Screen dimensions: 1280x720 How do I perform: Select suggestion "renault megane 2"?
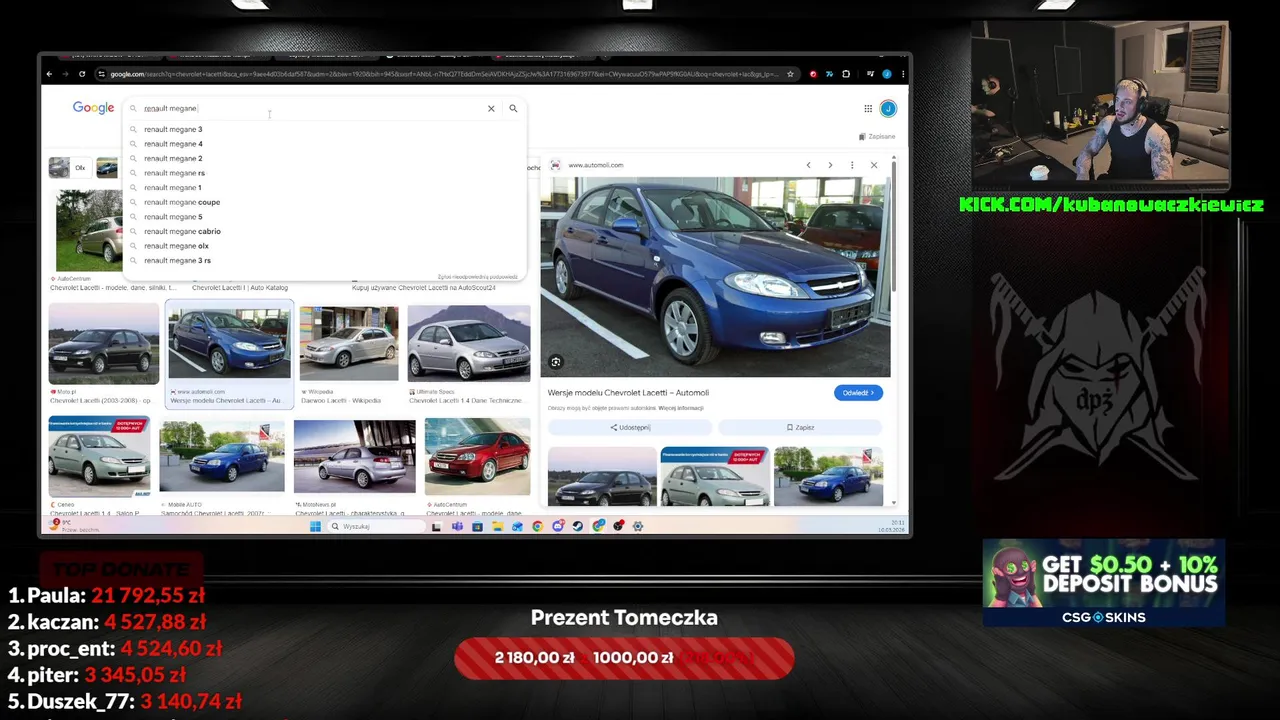[324, 158]
